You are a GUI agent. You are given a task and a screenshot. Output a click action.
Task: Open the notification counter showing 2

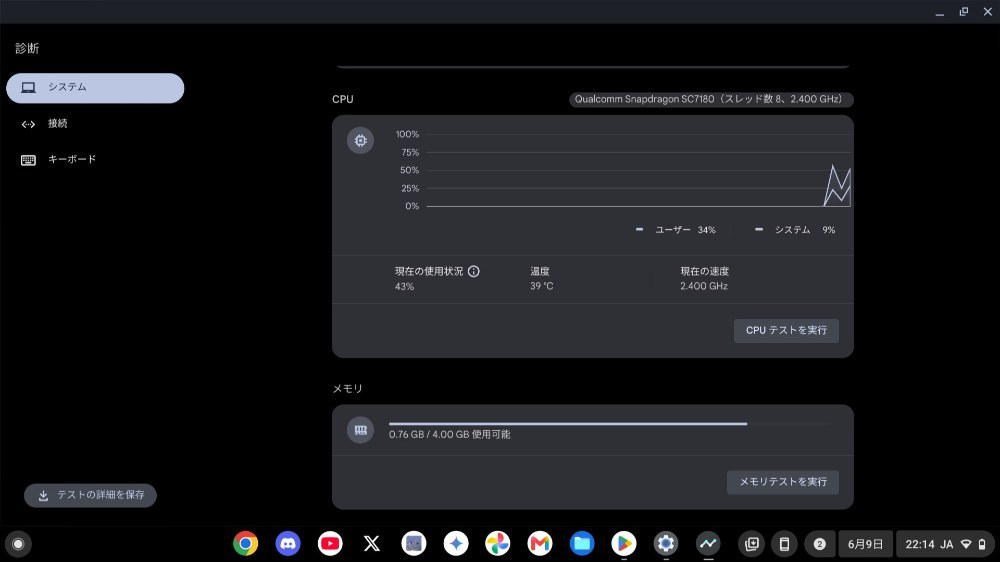pos(820,544)
